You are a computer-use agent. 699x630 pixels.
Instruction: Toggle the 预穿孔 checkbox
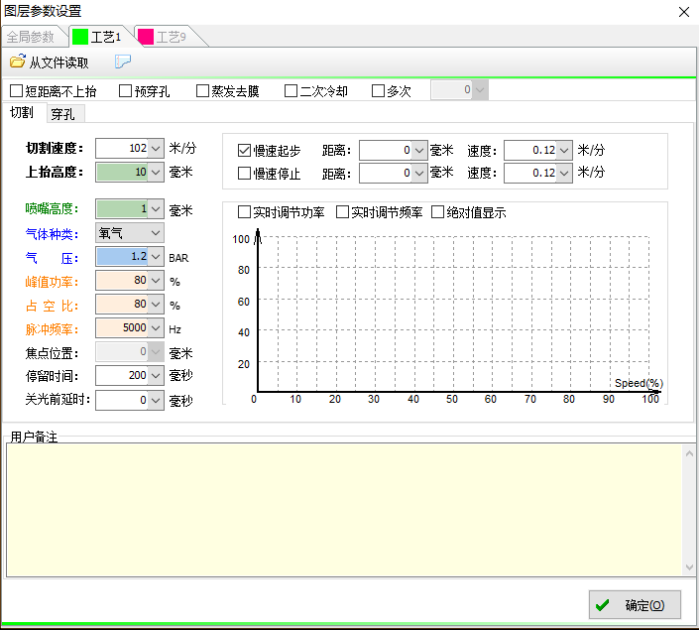[125, 91]
